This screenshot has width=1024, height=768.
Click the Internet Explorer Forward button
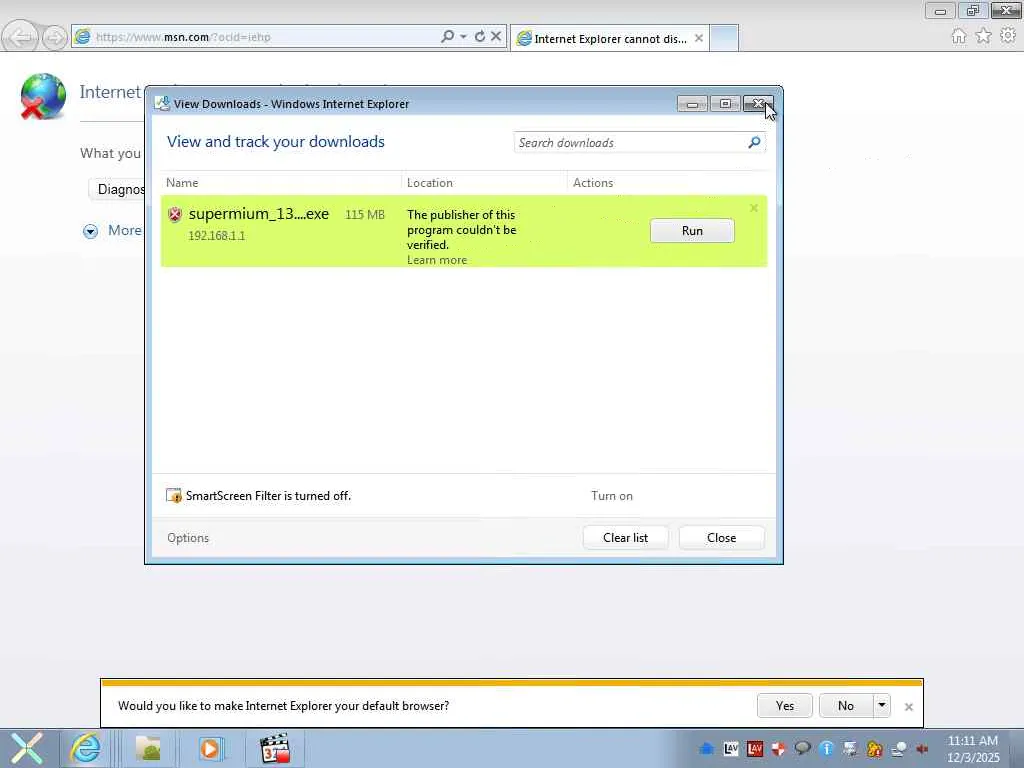[x=54, y=37]
